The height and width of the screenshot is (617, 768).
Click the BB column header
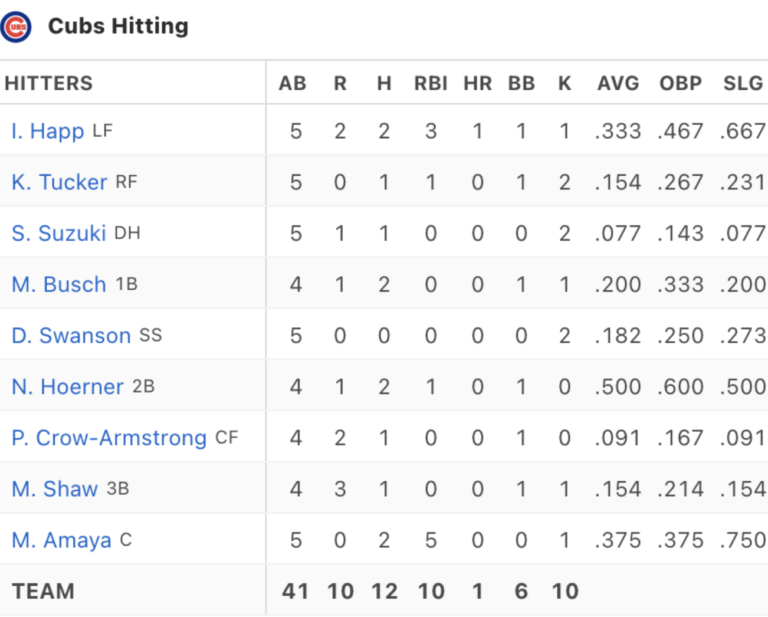coord(521,83)
